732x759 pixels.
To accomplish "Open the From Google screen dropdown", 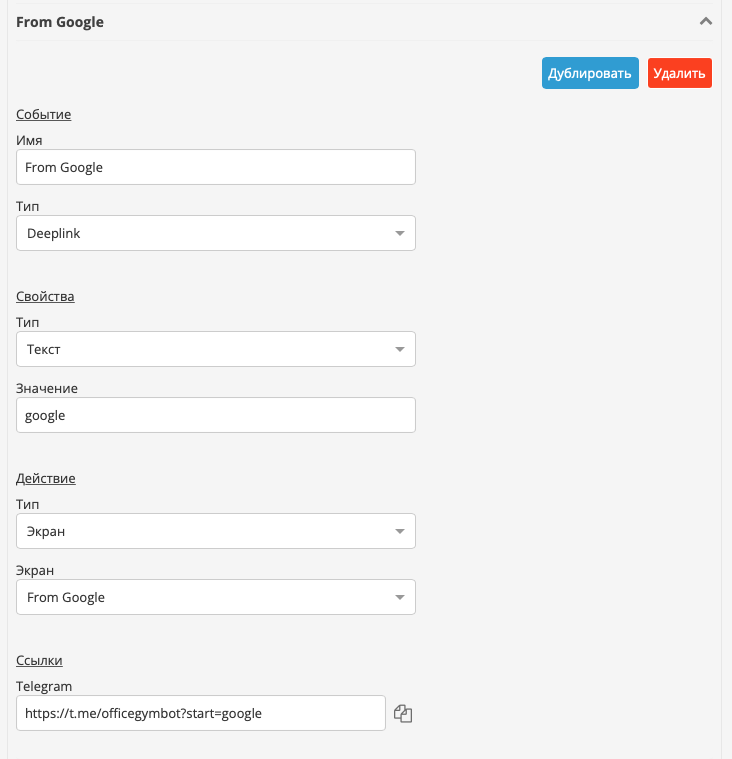I will [x=216, y=597].
